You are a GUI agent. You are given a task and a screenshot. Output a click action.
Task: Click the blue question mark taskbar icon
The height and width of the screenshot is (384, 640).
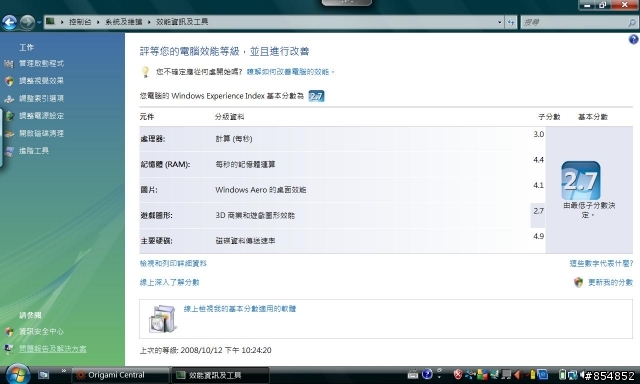point(427,374)
